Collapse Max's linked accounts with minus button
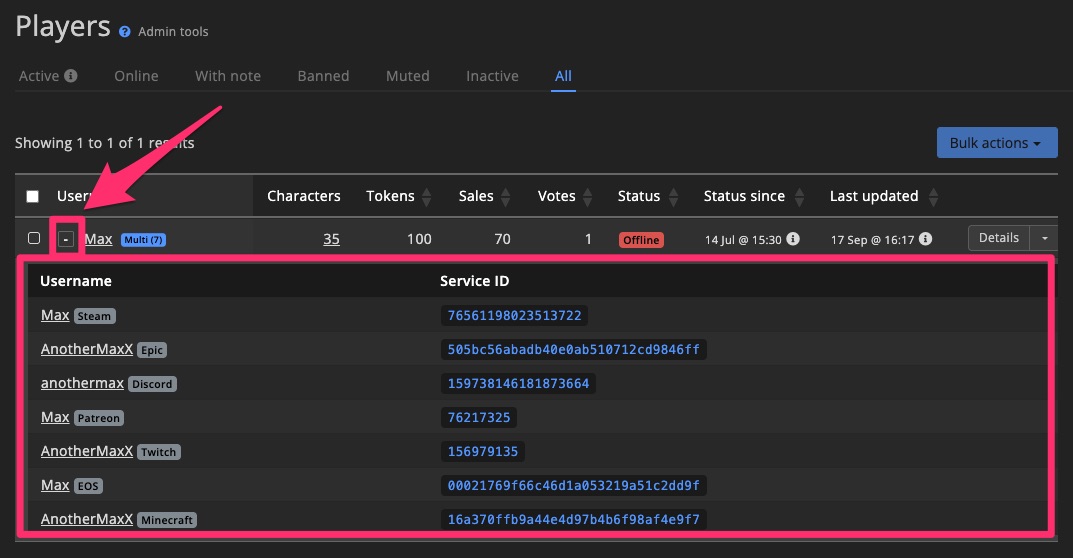This screenshot has width=1073, height=558. coord(66,239)
